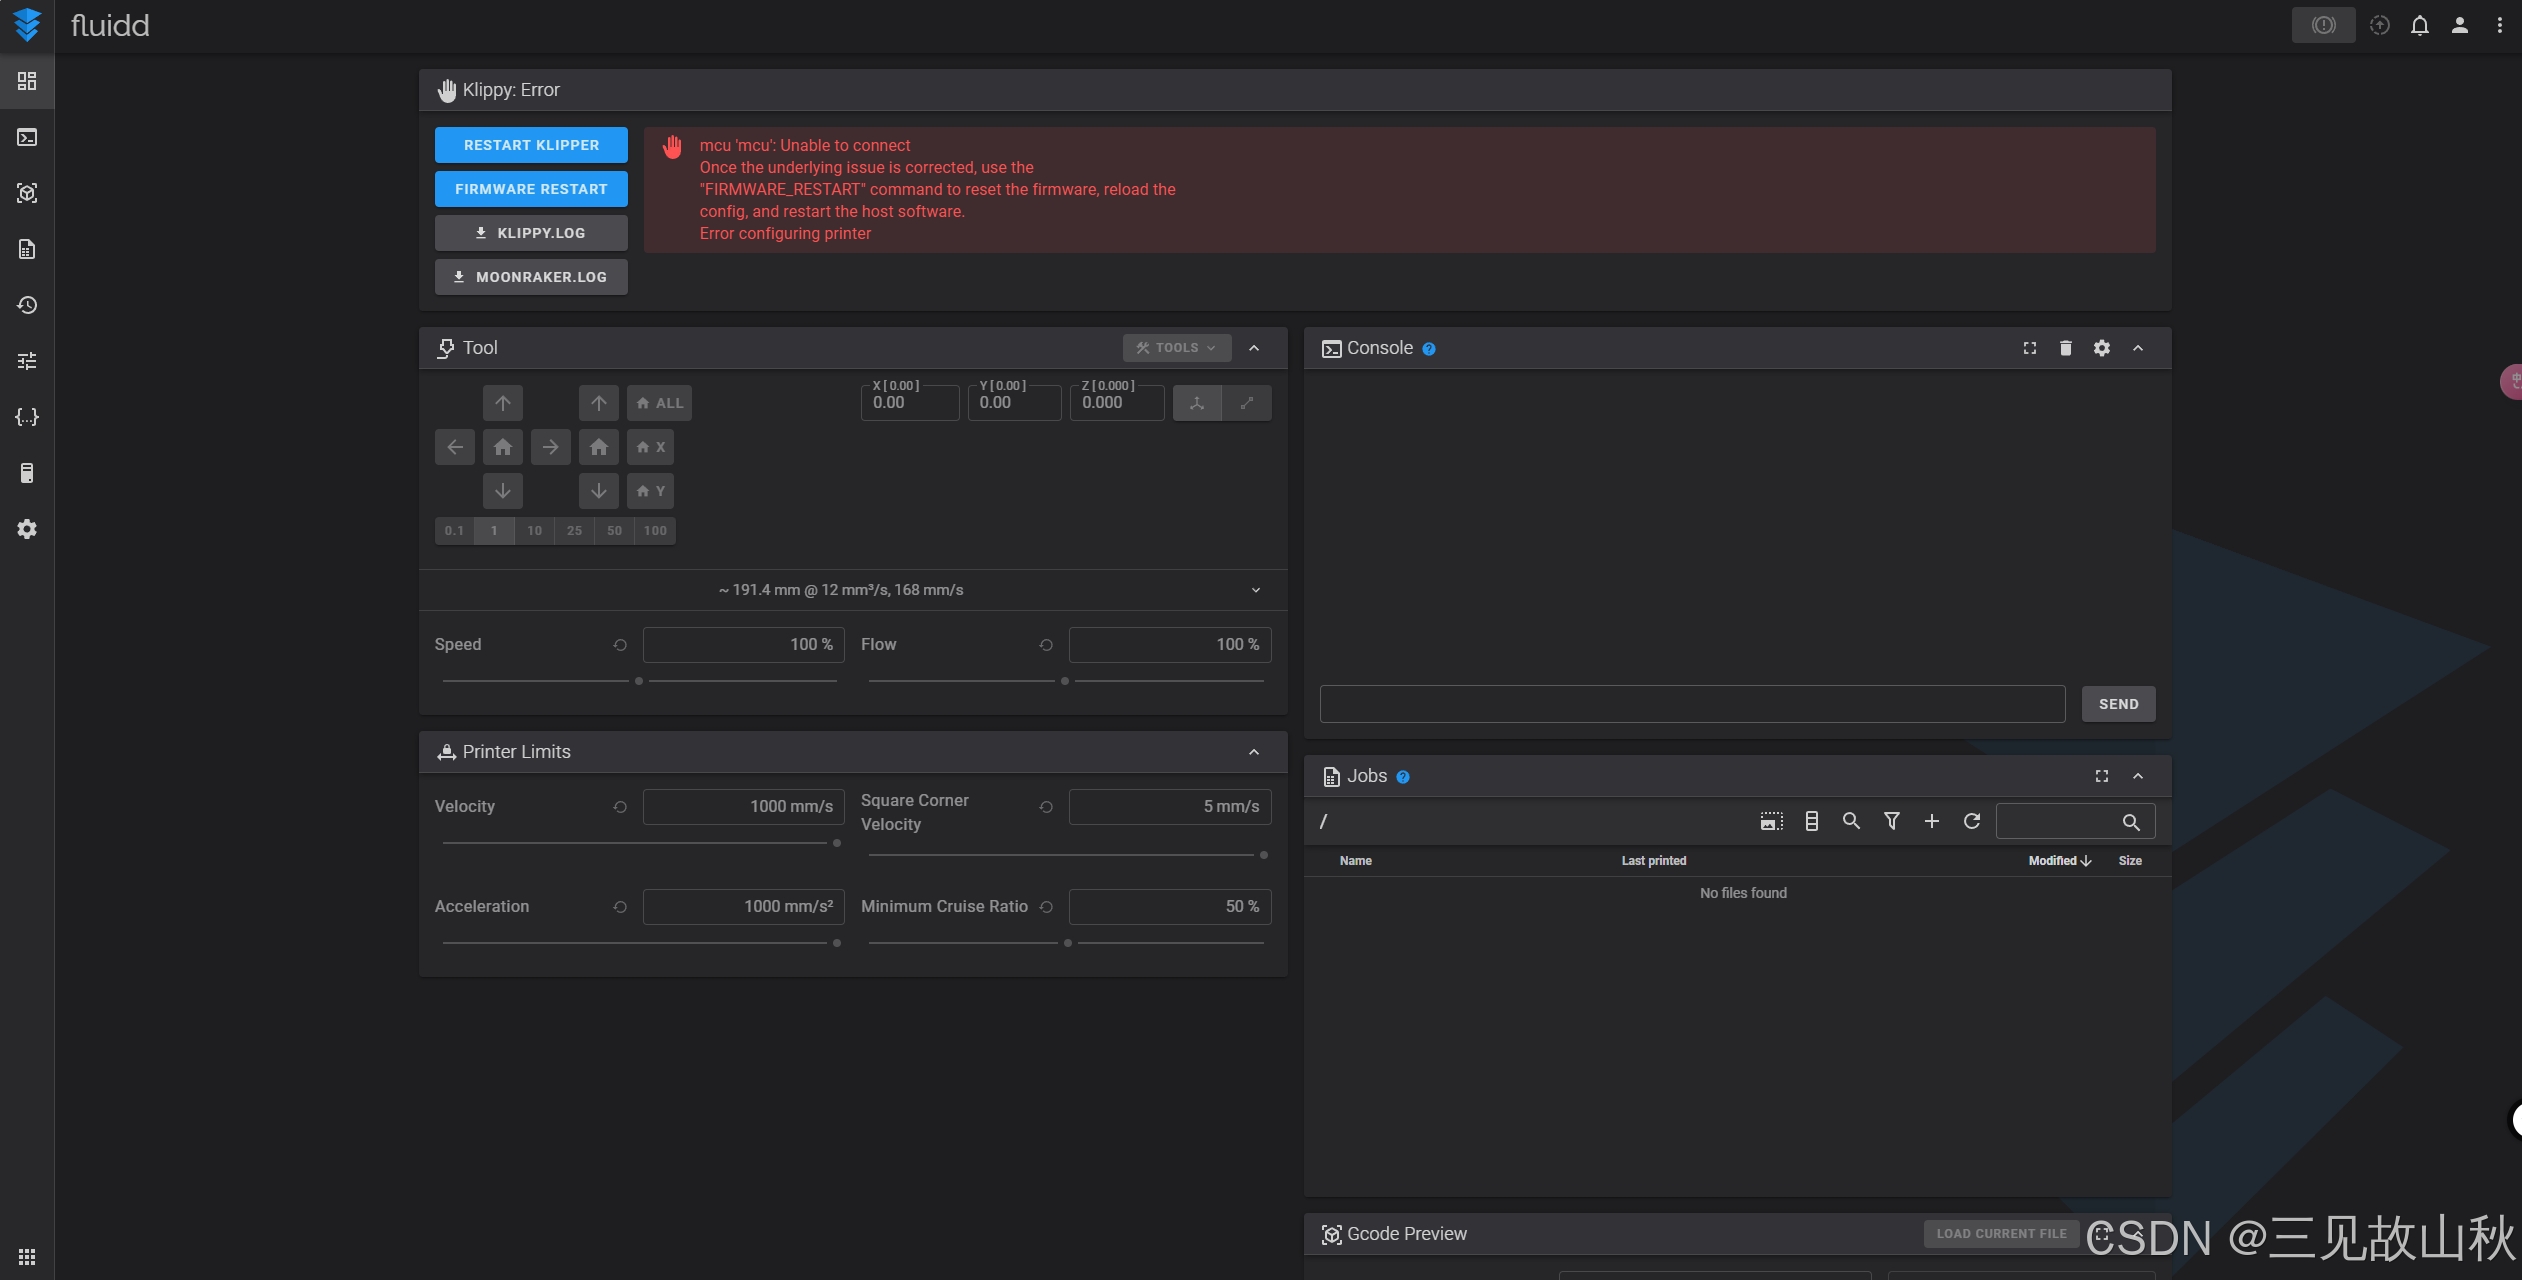Open the Settings gear in sidebar
The image size is (2522, 1280).
click(x=27, y=529)
